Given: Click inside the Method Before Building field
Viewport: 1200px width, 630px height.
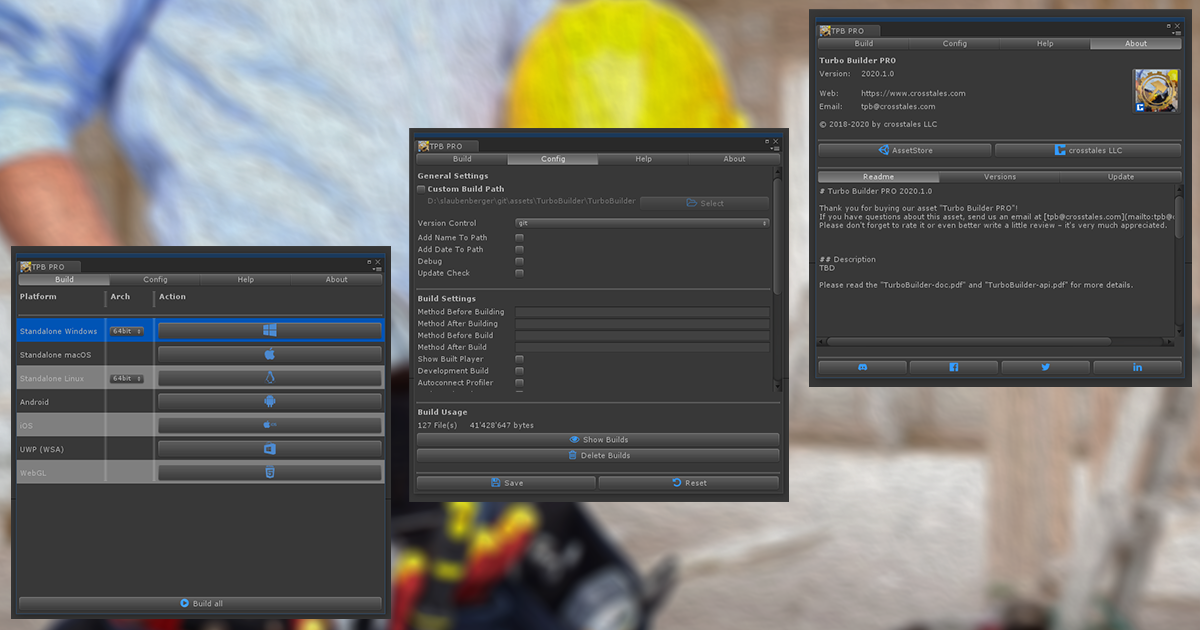Looking at the screenshot, I should tap(641, 311).
